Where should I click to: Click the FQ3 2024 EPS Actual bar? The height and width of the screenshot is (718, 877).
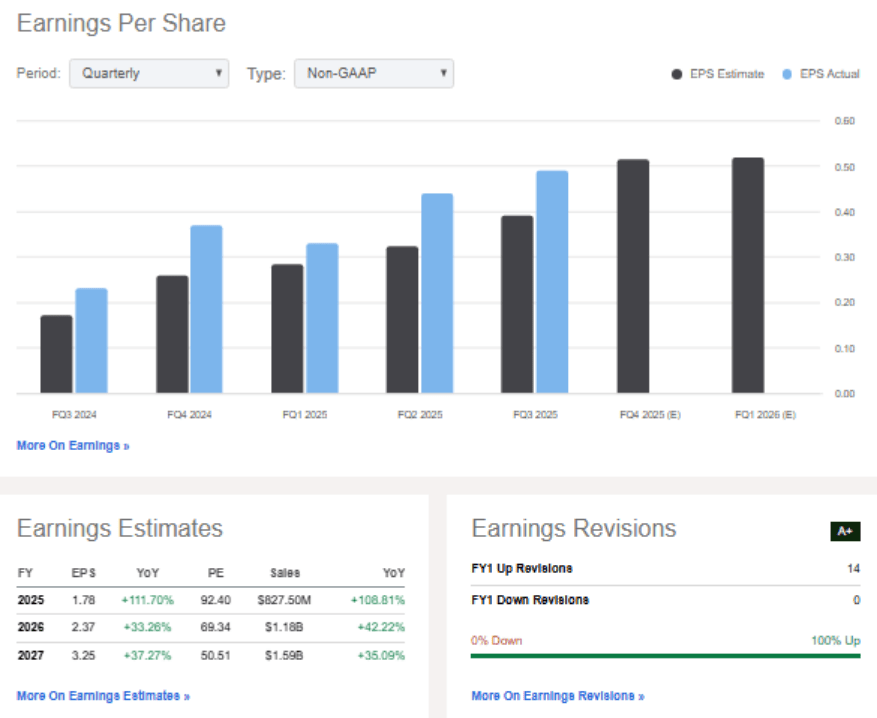coord(91,340)
